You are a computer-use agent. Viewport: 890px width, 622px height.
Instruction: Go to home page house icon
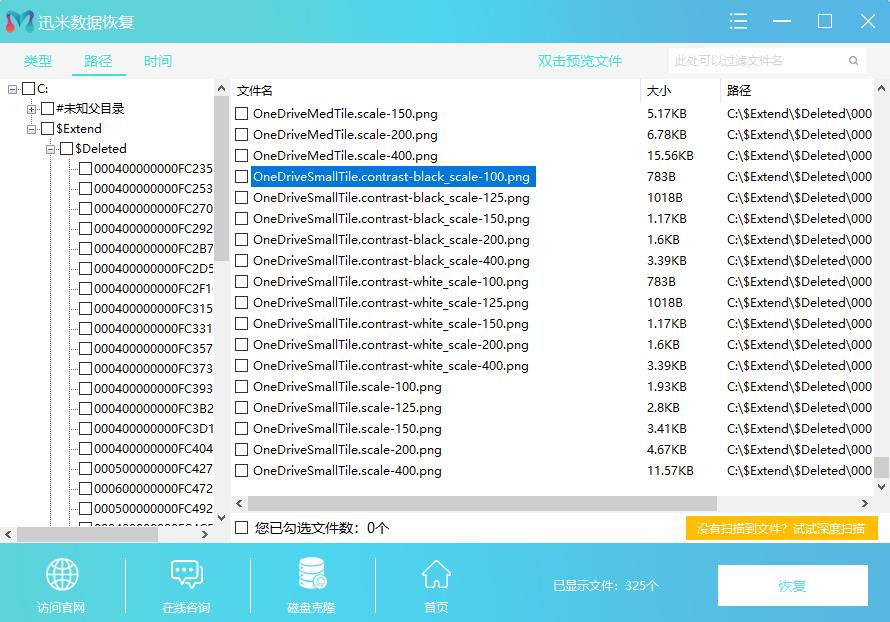[x=435, y=575]
